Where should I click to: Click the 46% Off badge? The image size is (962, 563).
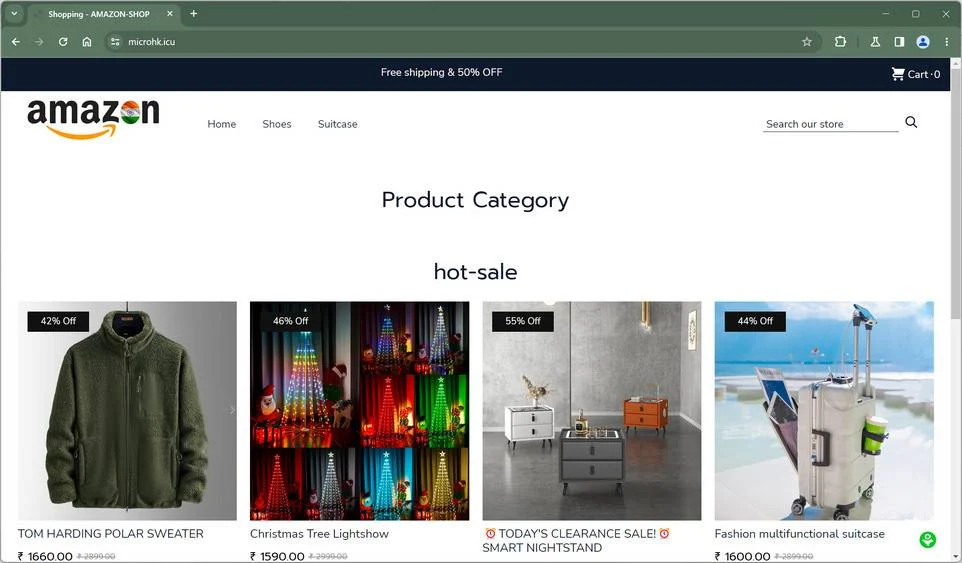coord(291,321)
